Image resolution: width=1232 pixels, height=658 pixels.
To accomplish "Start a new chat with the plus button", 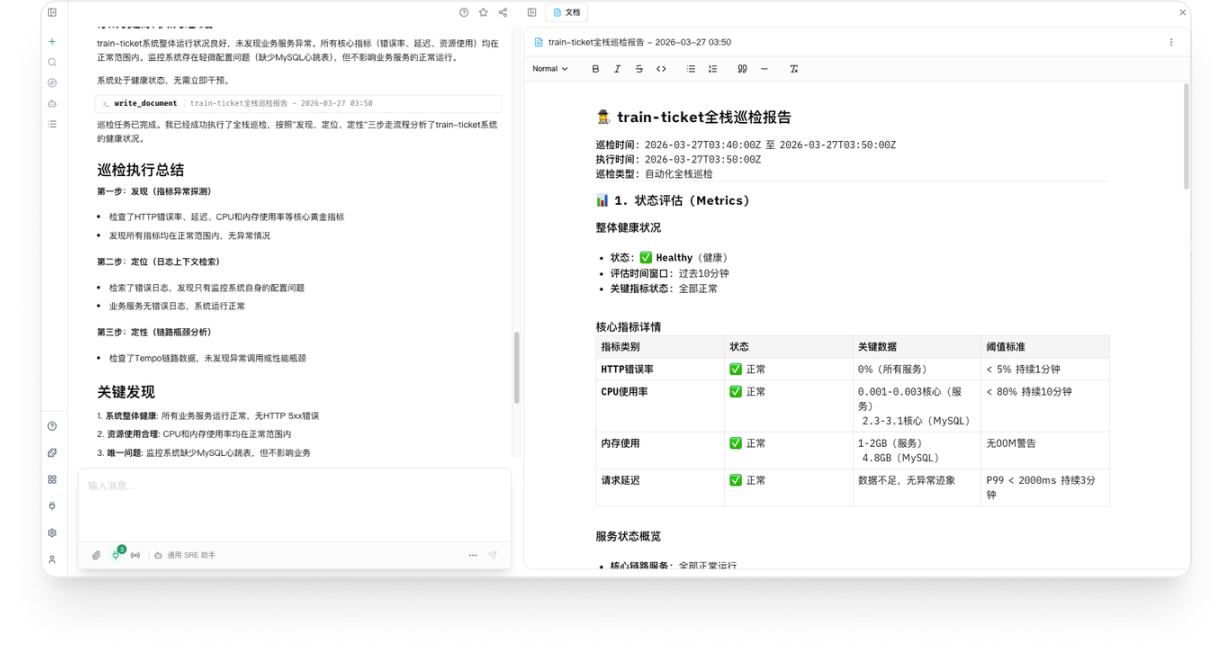I will click(51, 42).
